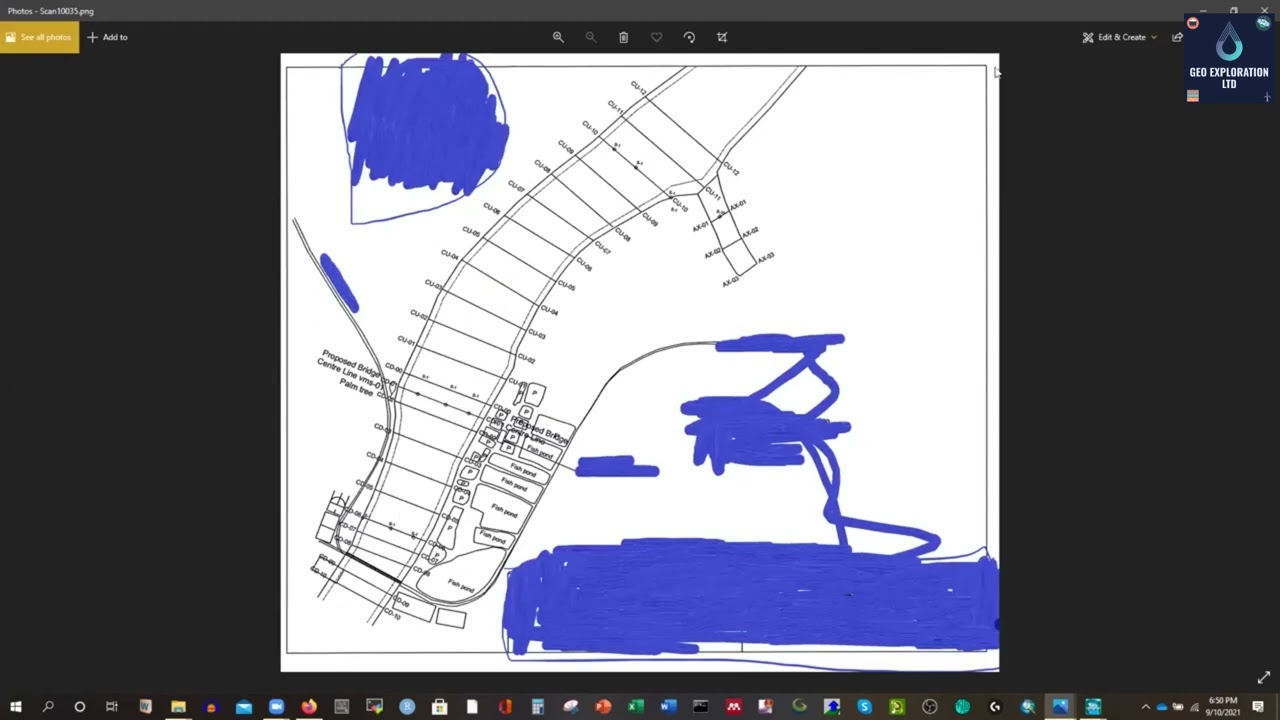Open the crop tool

click(722, 37)
